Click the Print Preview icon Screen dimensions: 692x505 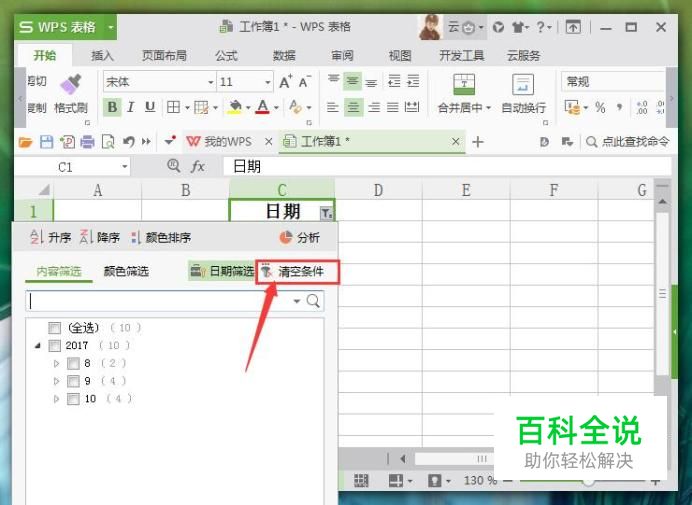click(x=108, y=142)
